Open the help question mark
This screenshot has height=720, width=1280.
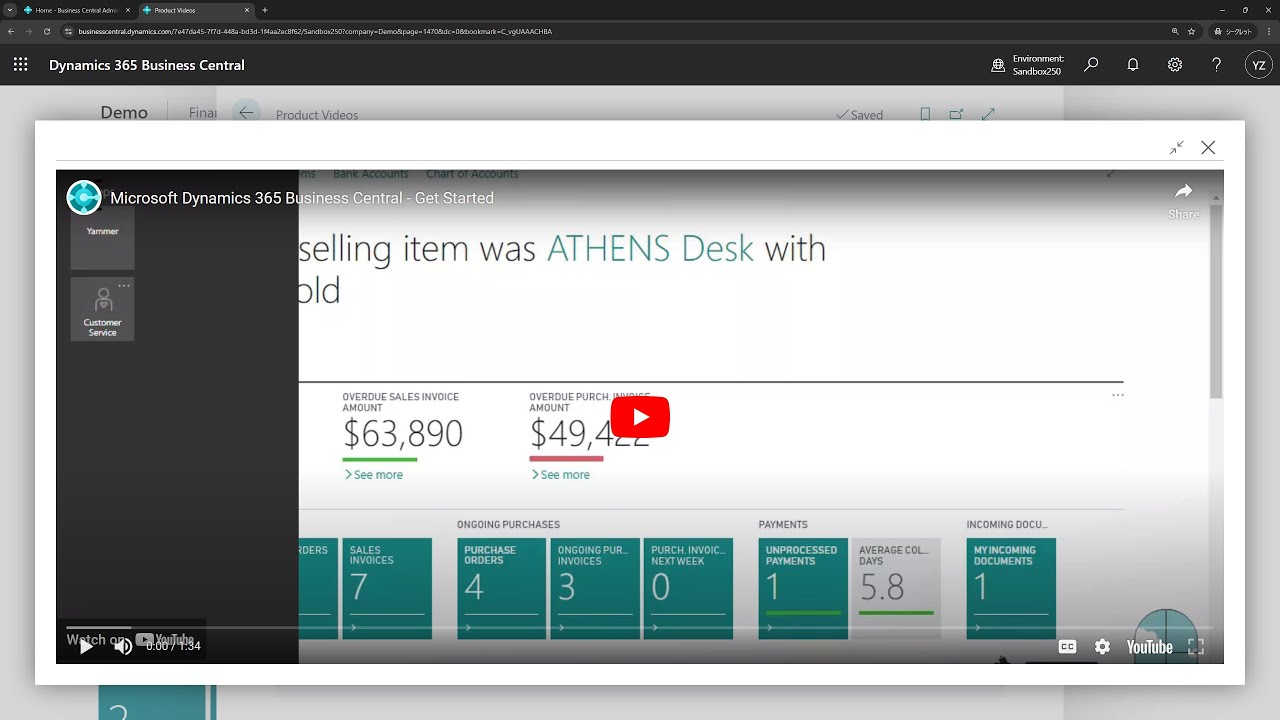click(x=1216, y=65)
